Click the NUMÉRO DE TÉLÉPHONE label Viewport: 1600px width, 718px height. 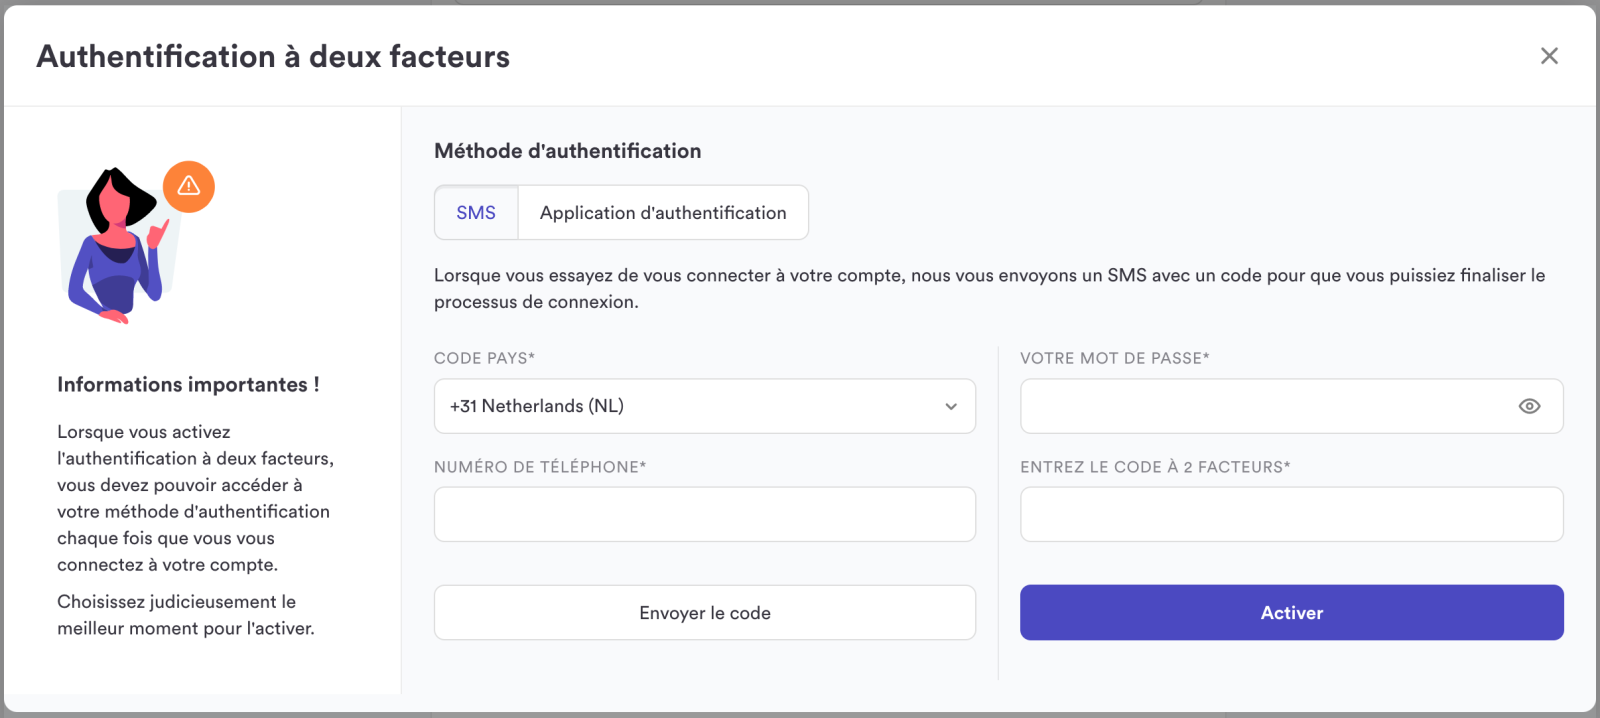(540, 467)
